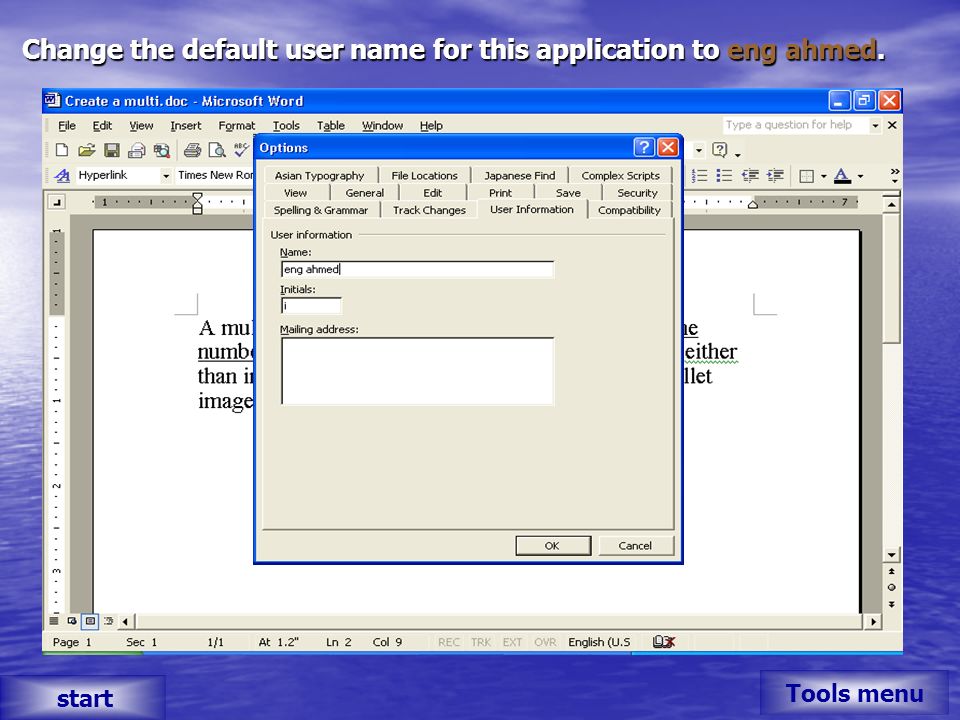
Task: Click the Spelling and Grammar ABC icon
Action: [241, 150]
